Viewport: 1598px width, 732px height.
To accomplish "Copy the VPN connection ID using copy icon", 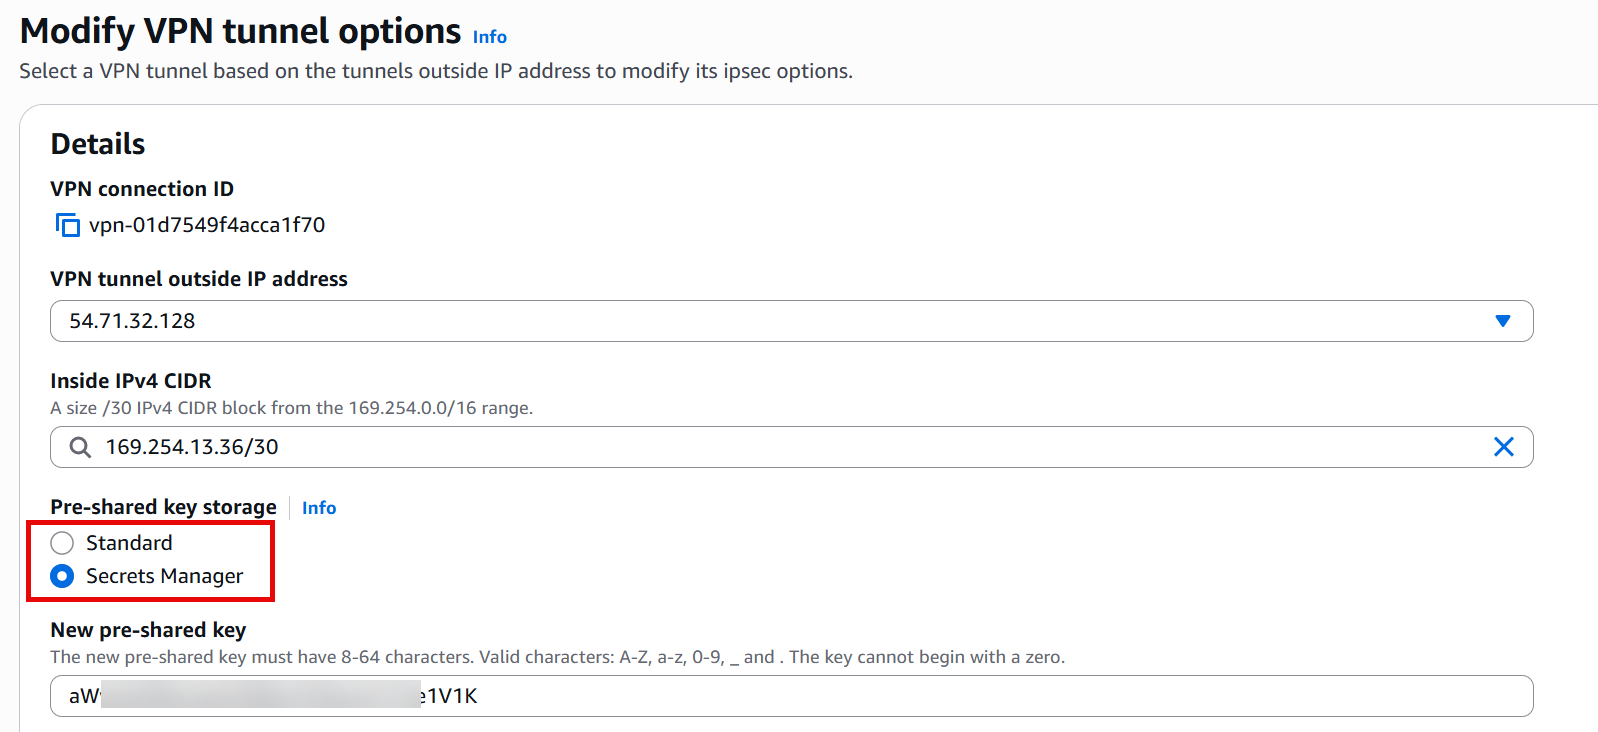I will 67,225.
